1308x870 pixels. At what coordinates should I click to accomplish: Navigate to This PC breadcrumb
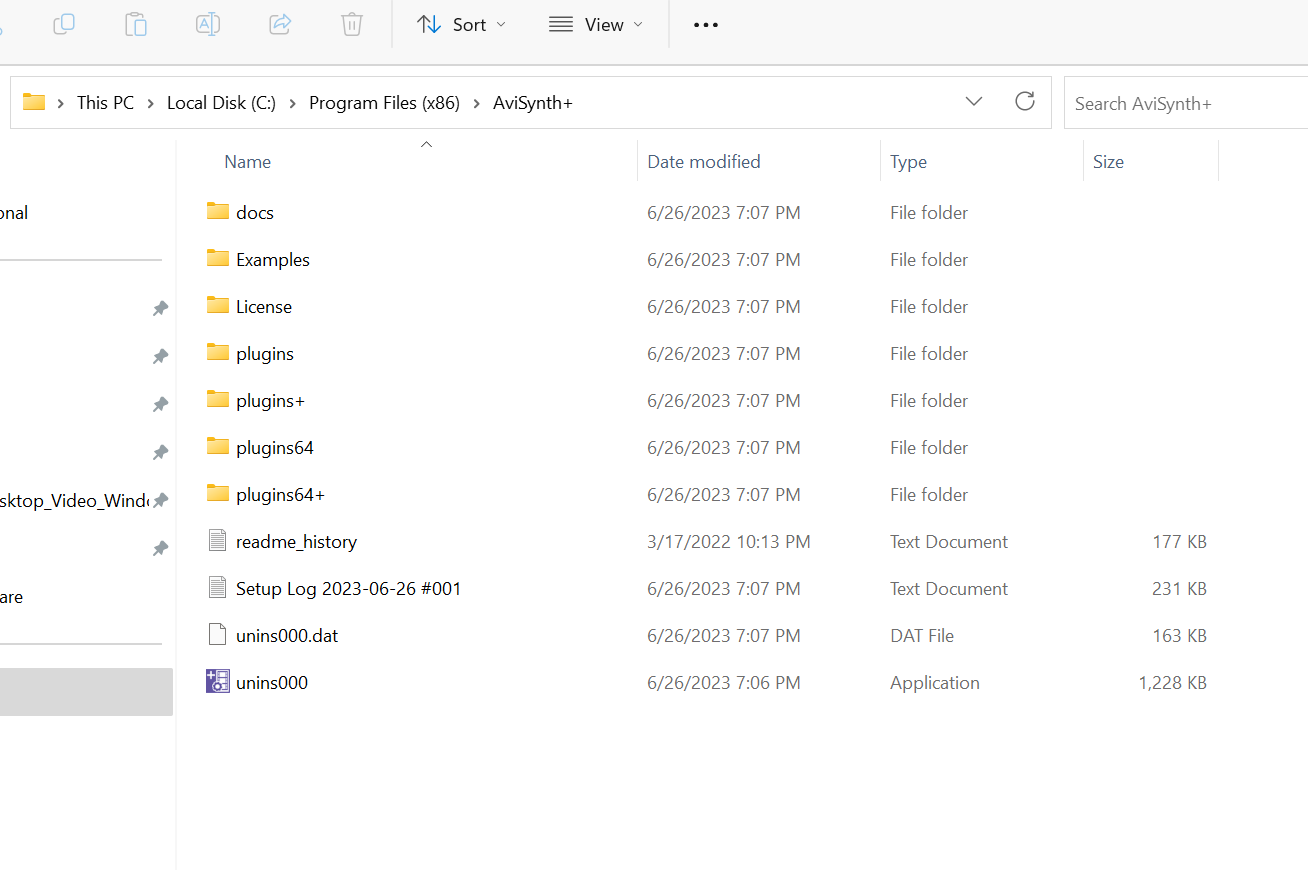[105, 103]
